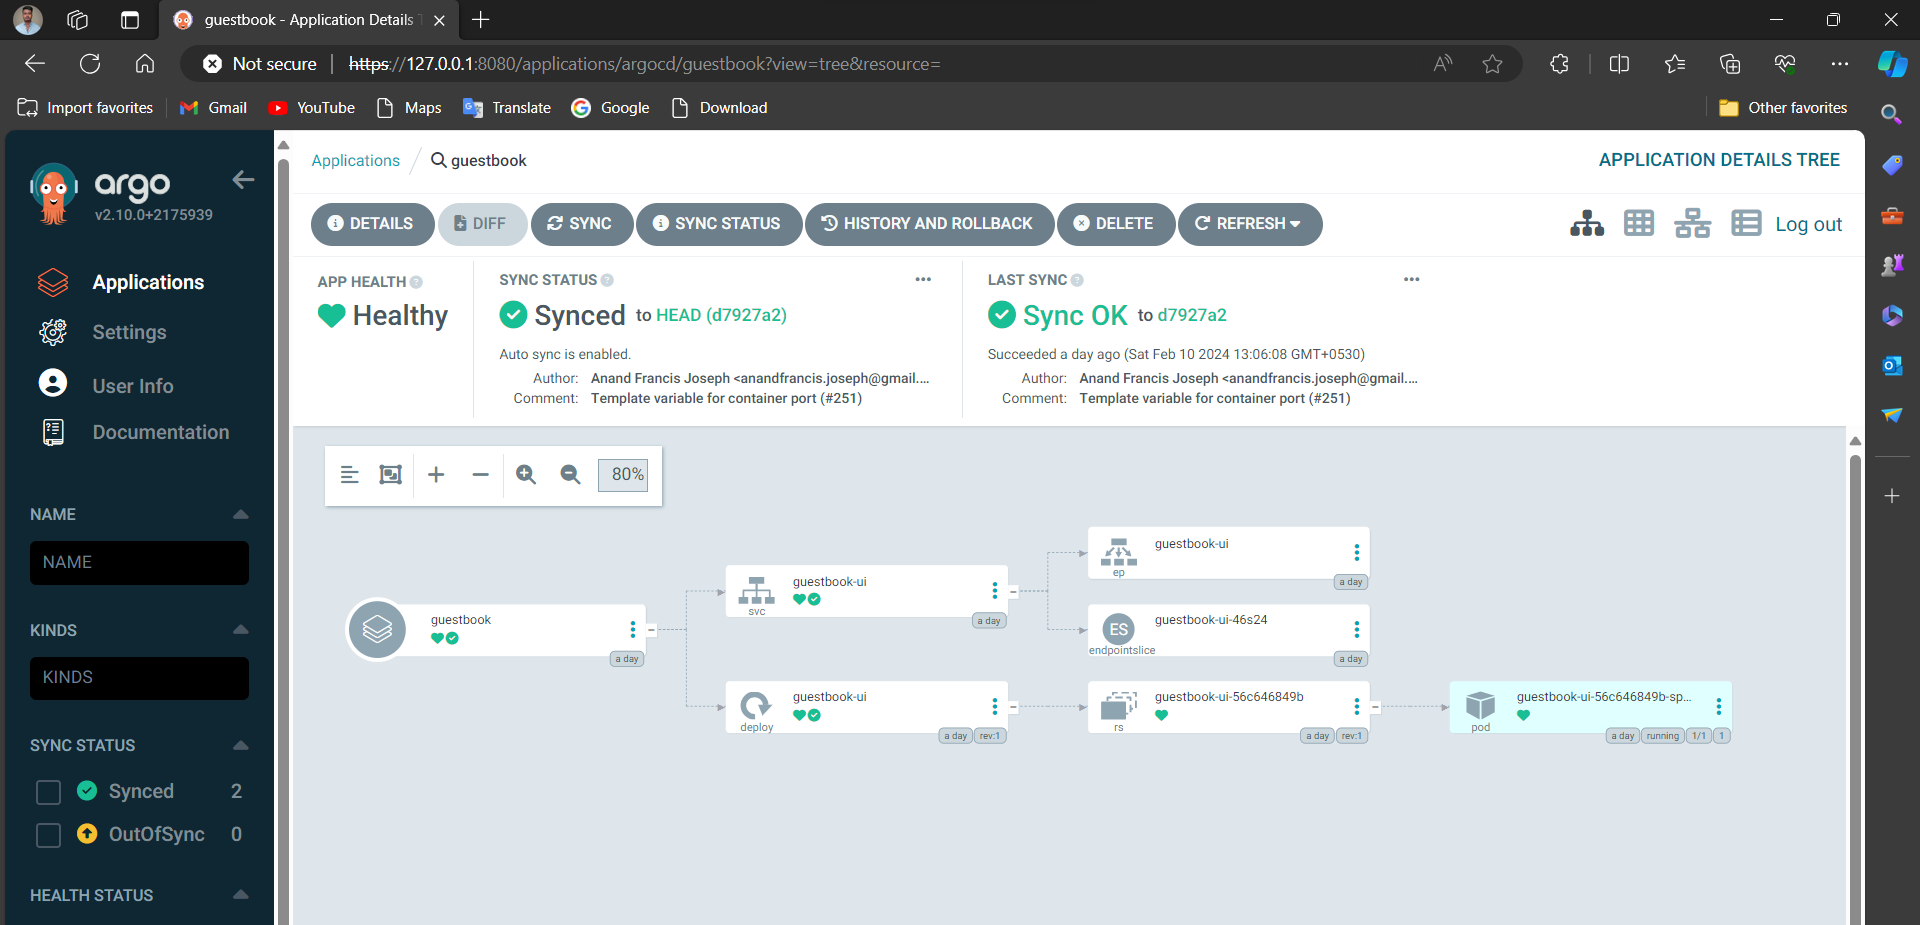Zoom in on the resource graph
The height and width of the screenshot is (925, 1920).
526,475
